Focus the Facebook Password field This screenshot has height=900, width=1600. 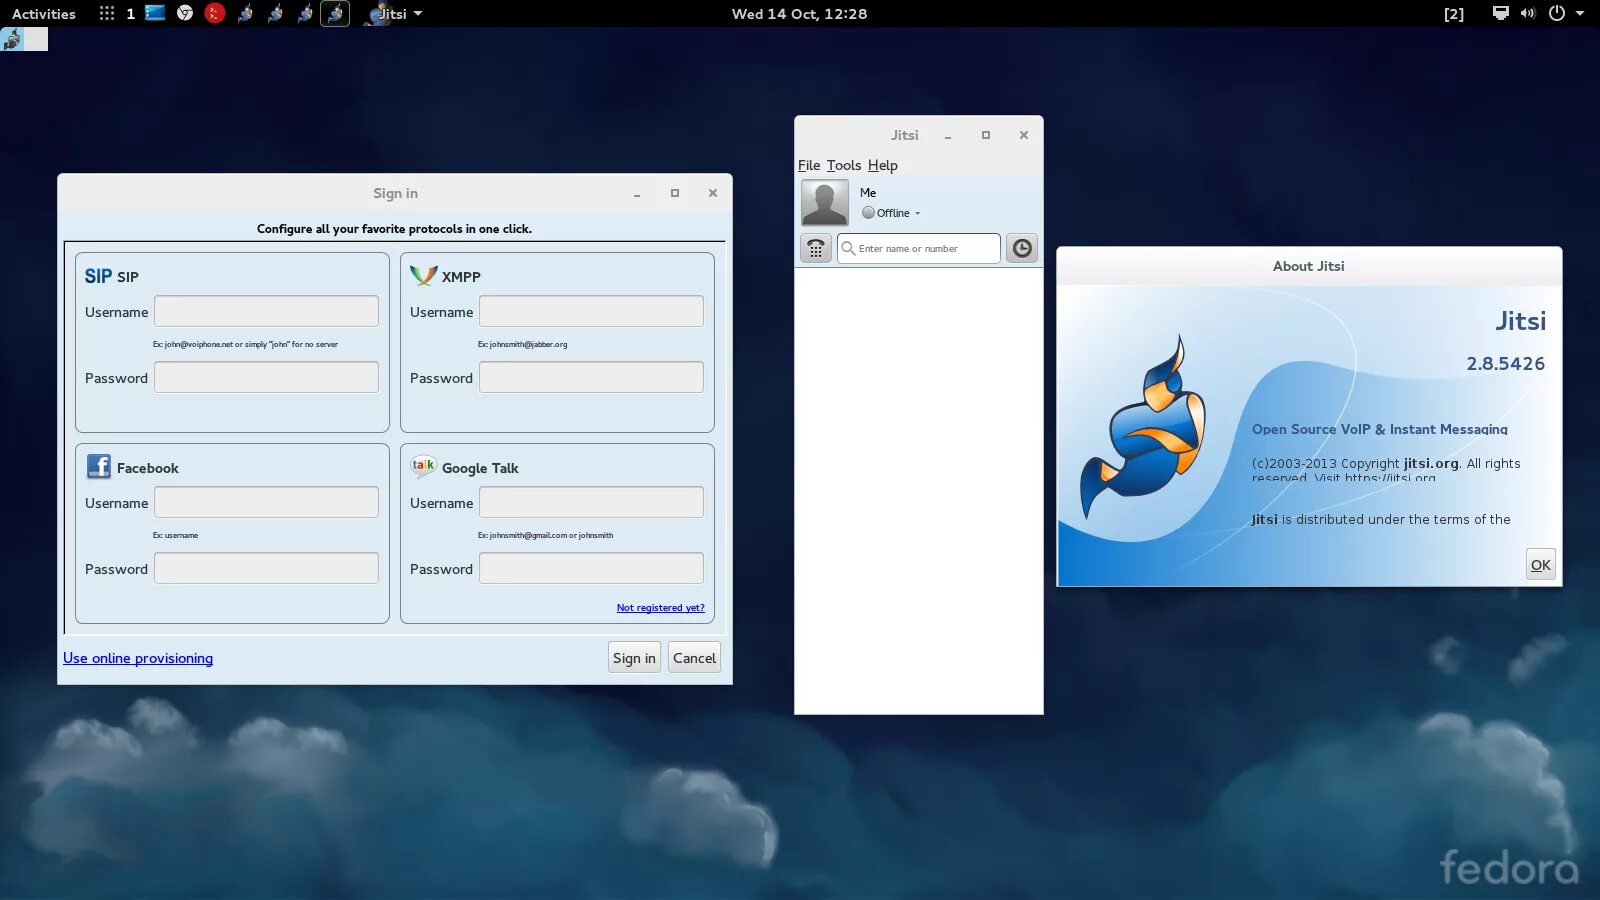point(266,568)
